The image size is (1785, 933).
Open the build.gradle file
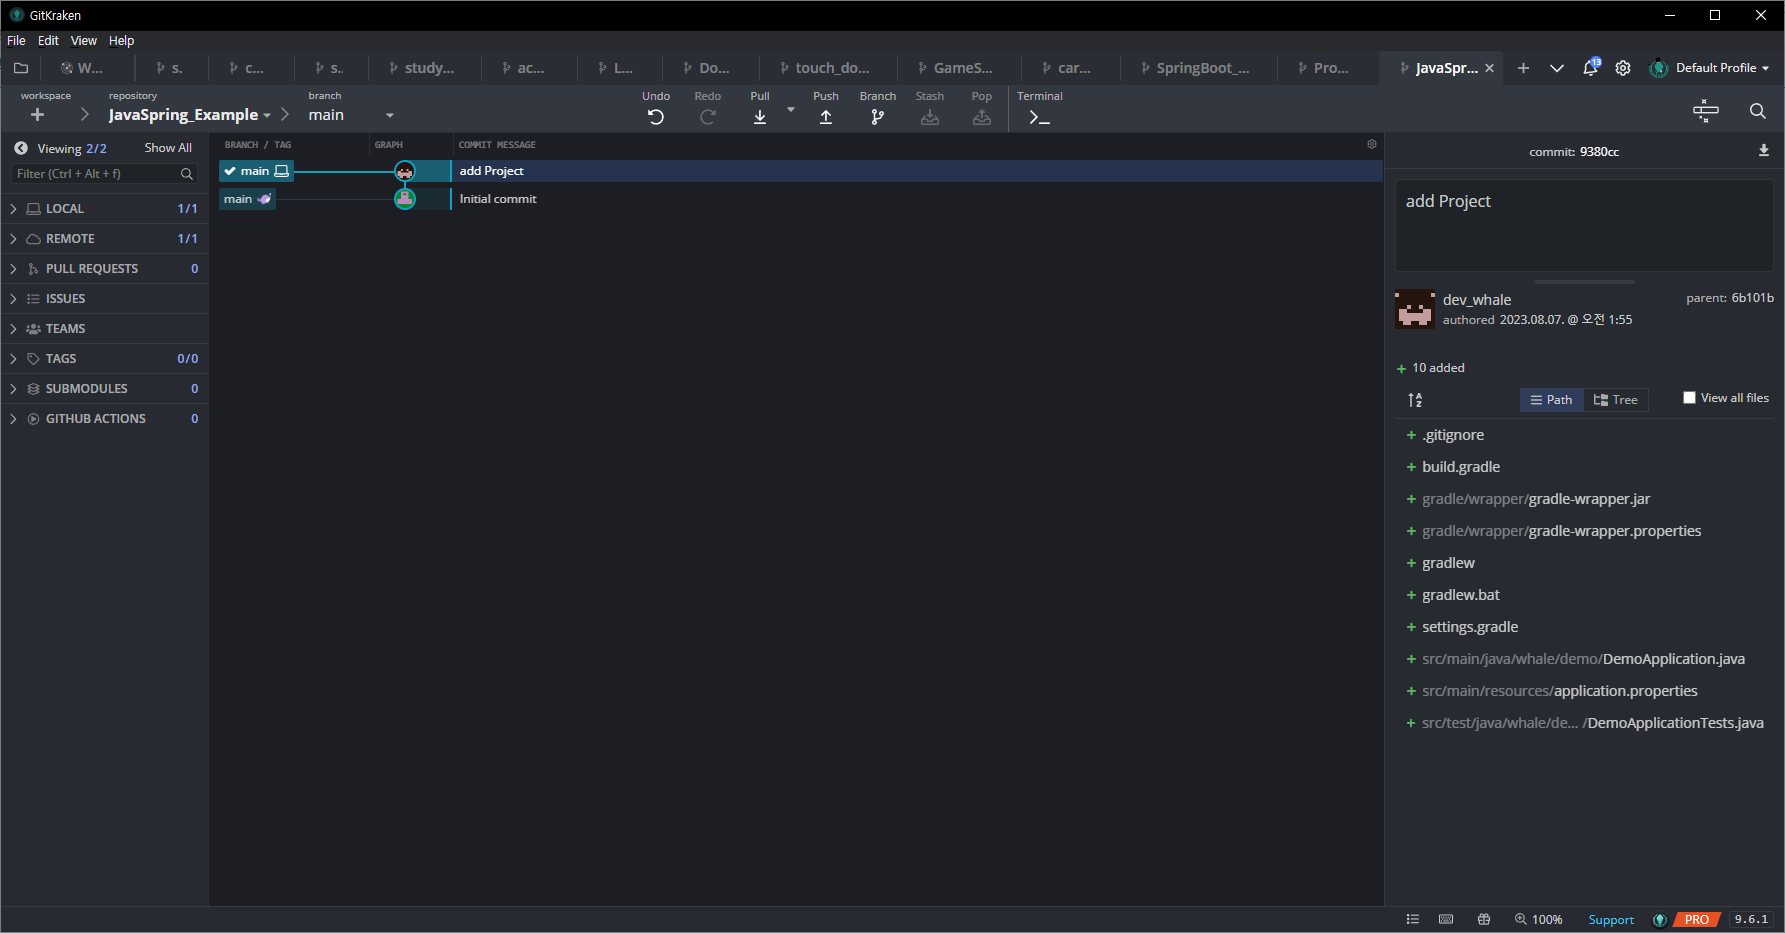[x=1461, y=467]
